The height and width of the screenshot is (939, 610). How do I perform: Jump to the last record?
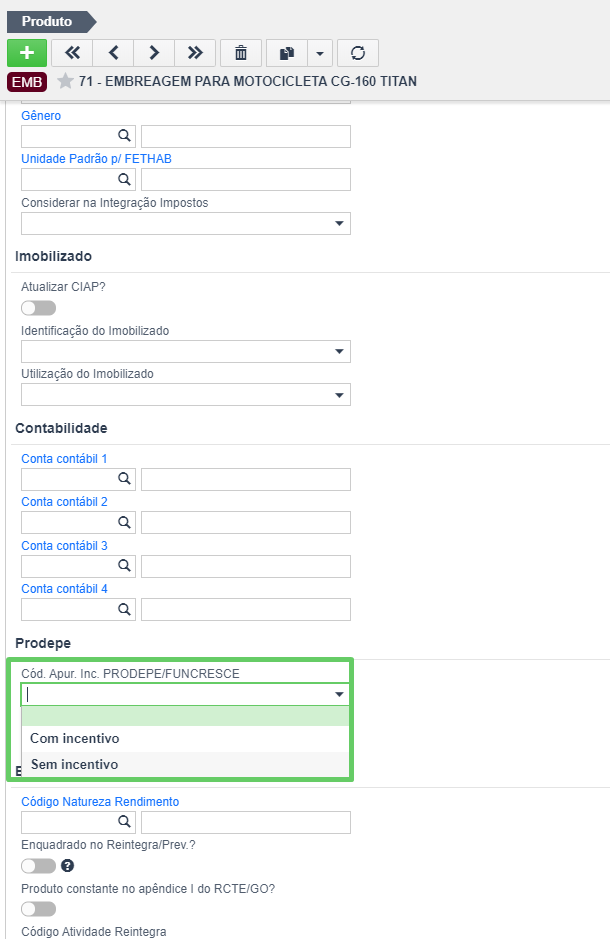pyautogui.click(x=195, y=53)
